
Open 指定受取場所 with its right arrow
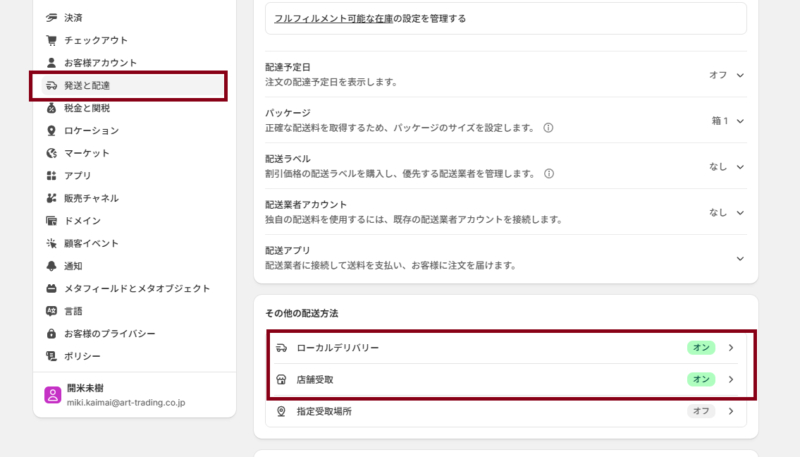[731, 411]
